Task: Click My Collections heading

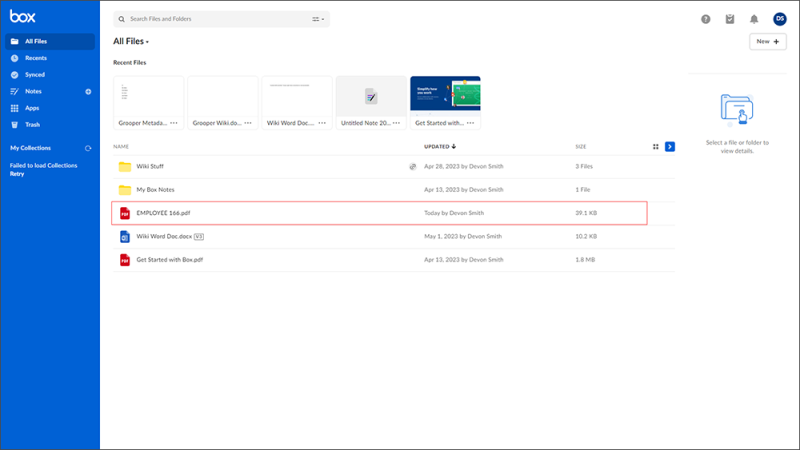Action: [31, 148]
